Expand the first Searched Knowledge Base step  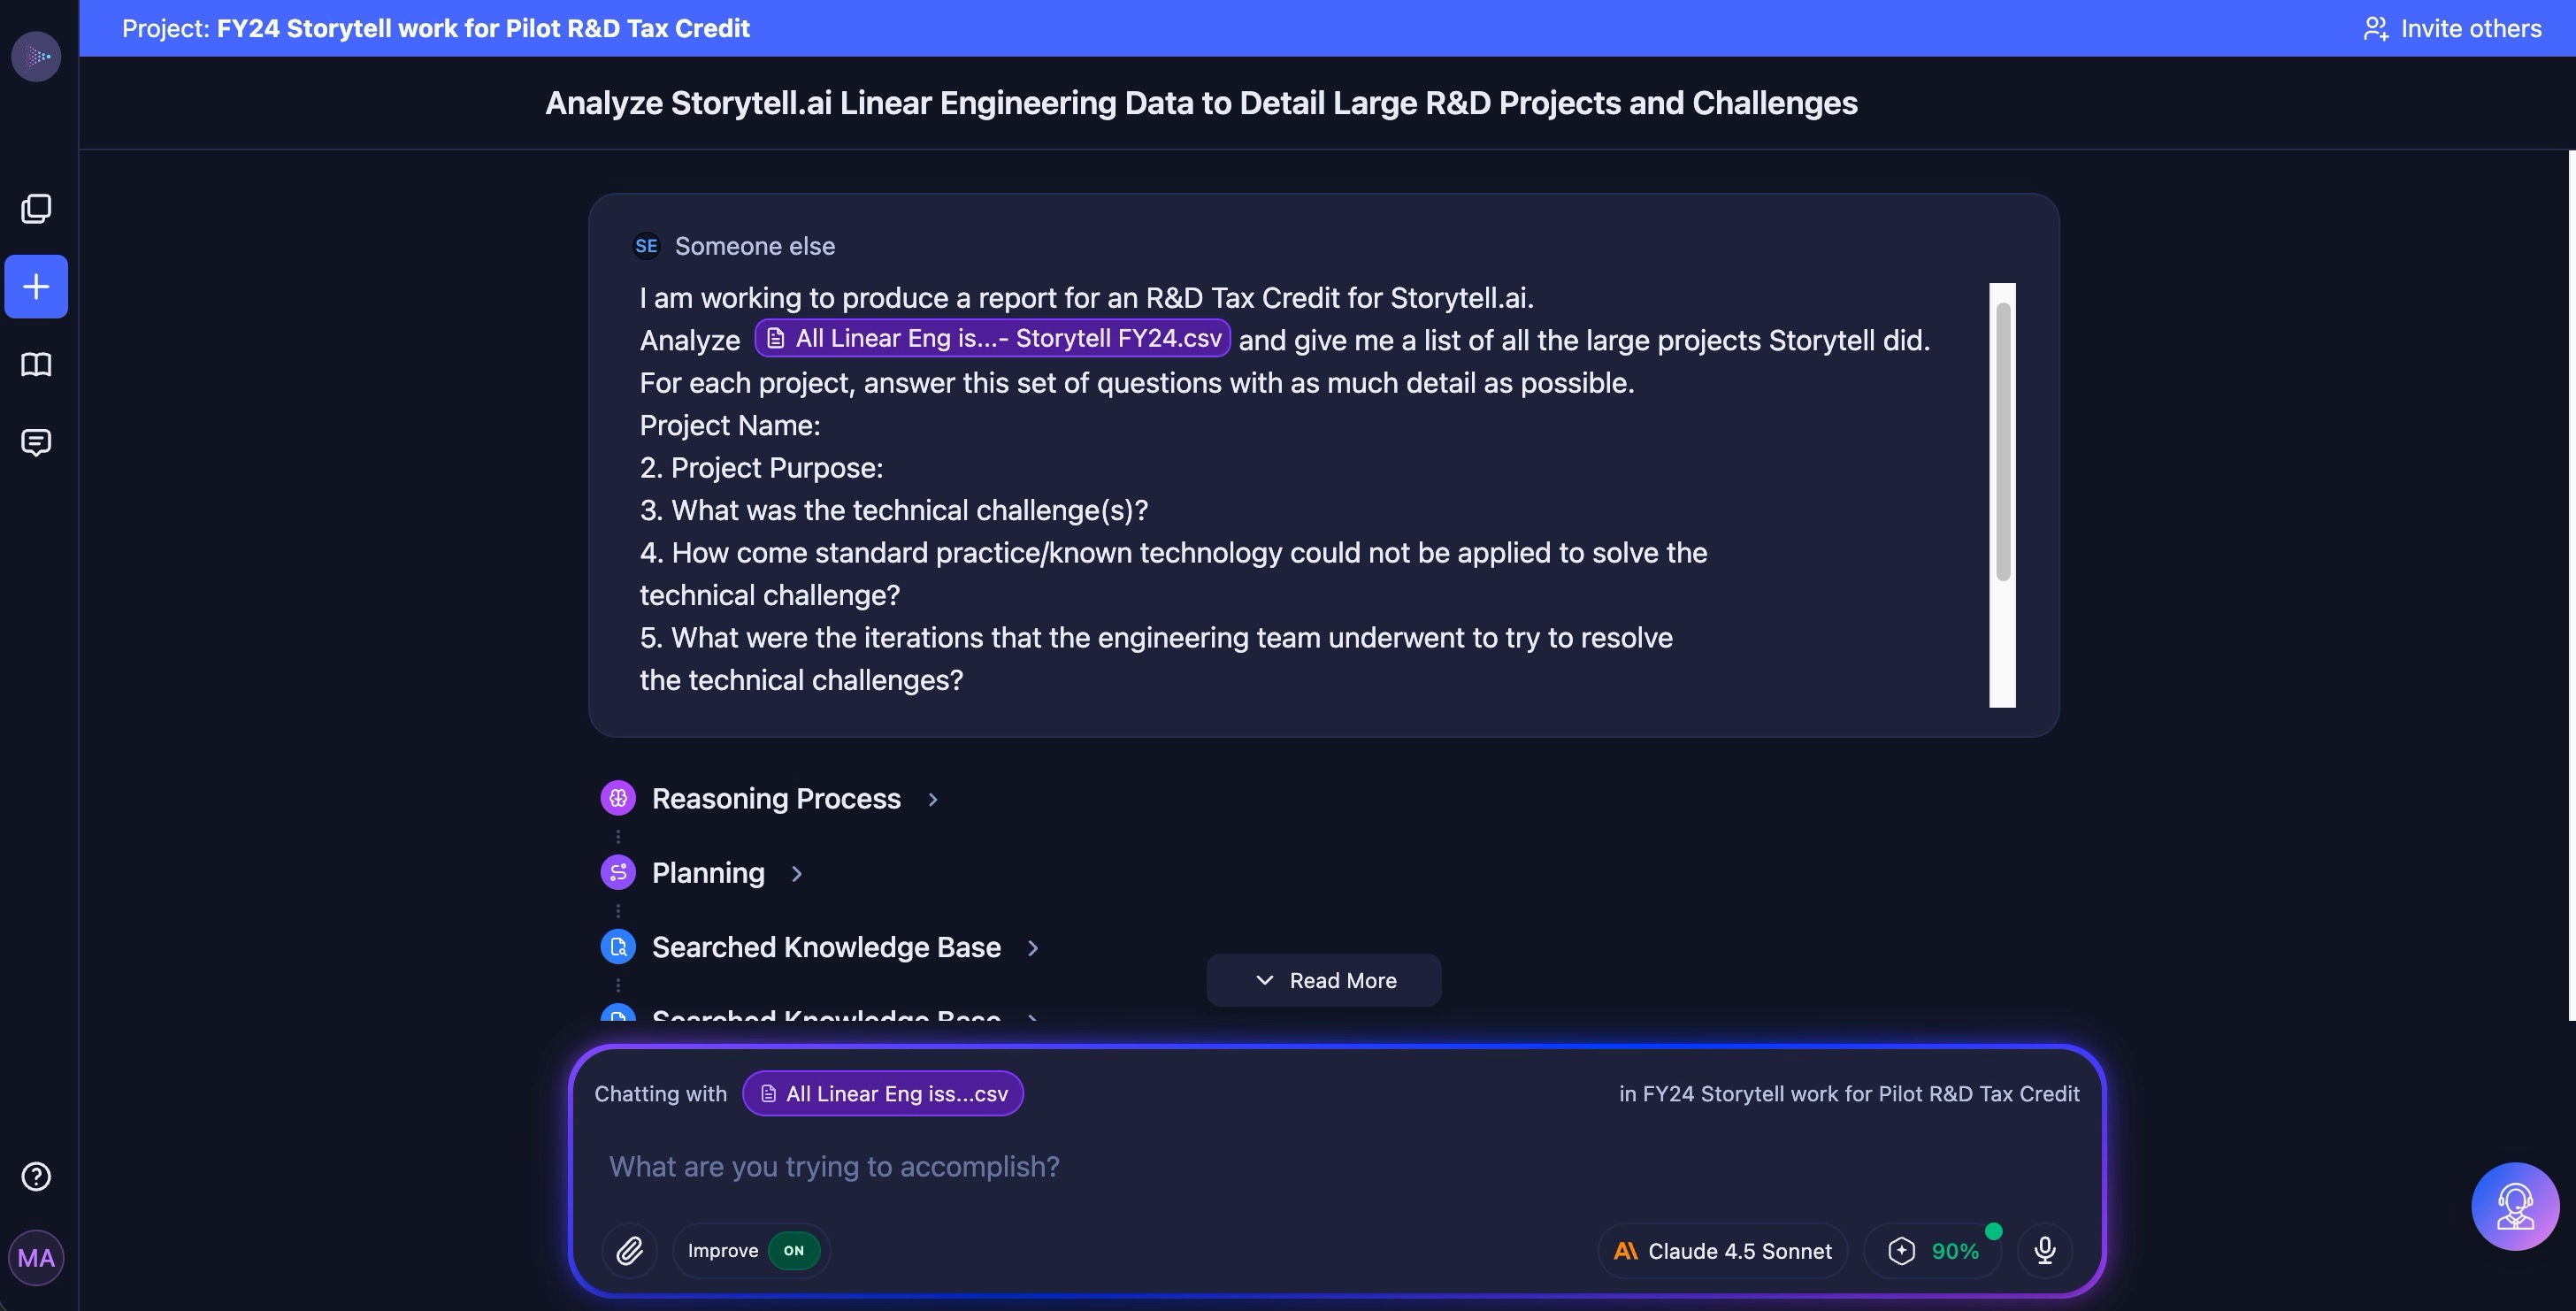click(826, 947)
